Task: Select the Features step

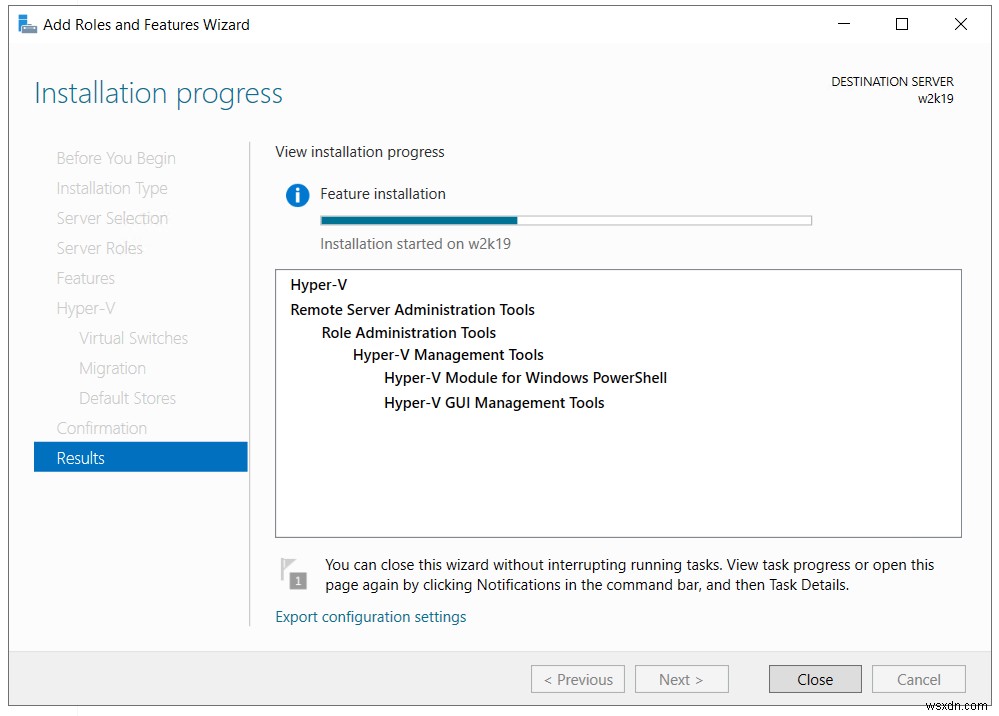Action: click(85, 278)
